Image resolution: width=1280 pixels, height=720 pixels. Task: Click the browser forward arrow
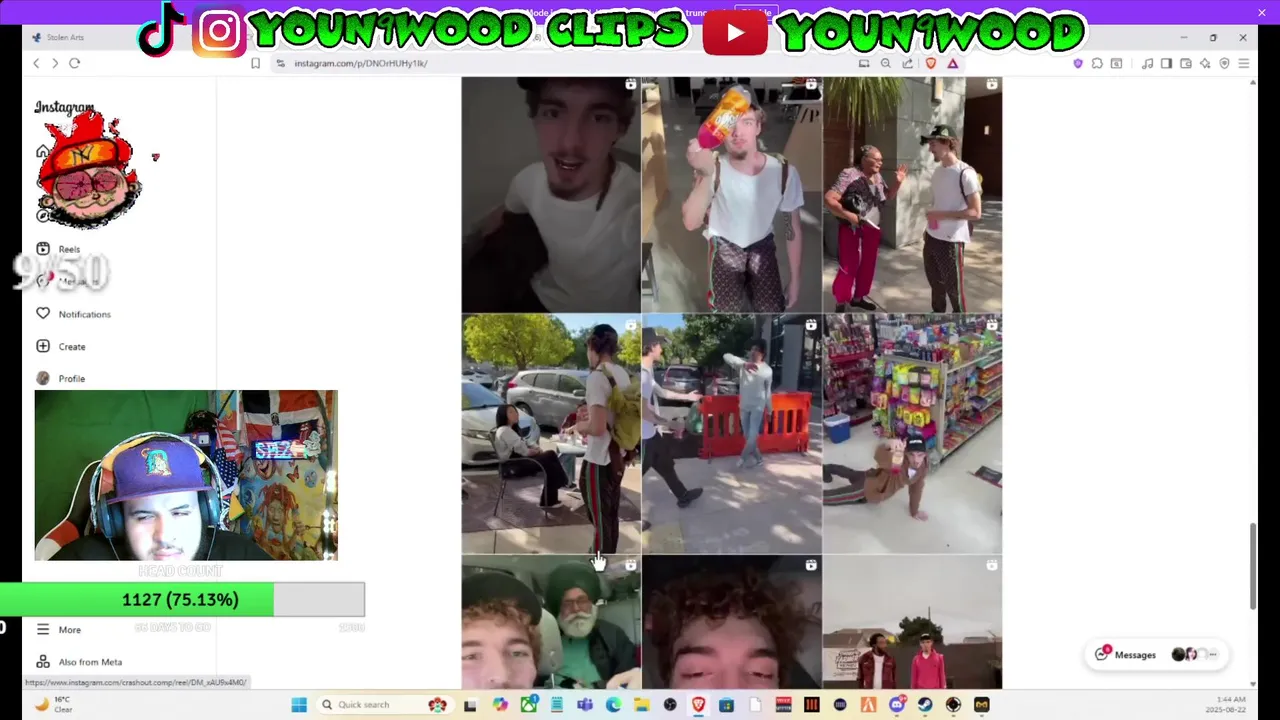coord(55,63)
